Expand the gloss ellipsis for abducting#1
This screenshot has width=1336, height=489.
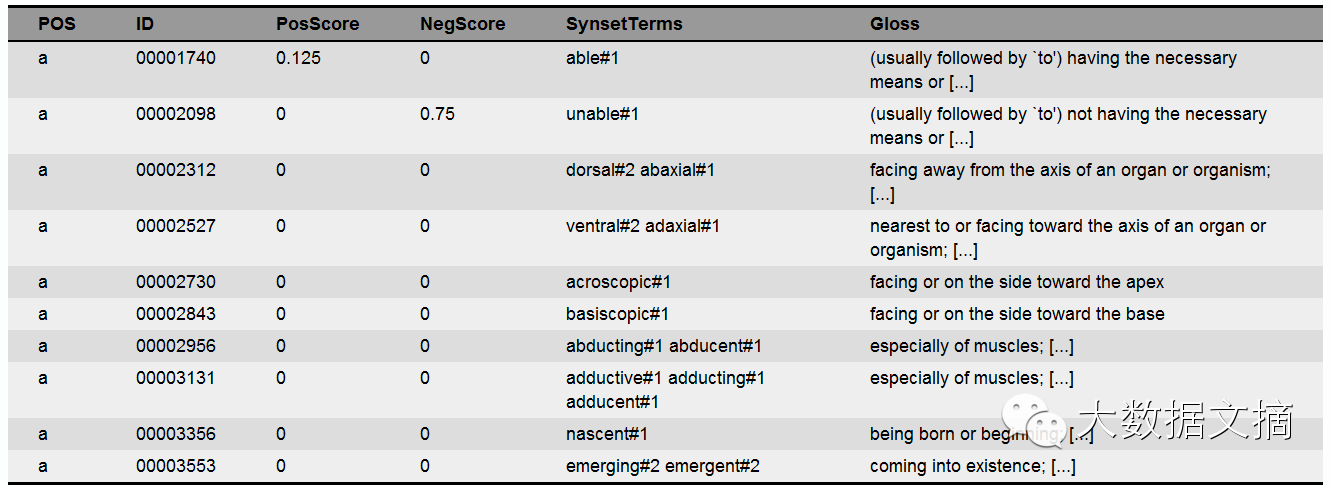coord(1060,346)
